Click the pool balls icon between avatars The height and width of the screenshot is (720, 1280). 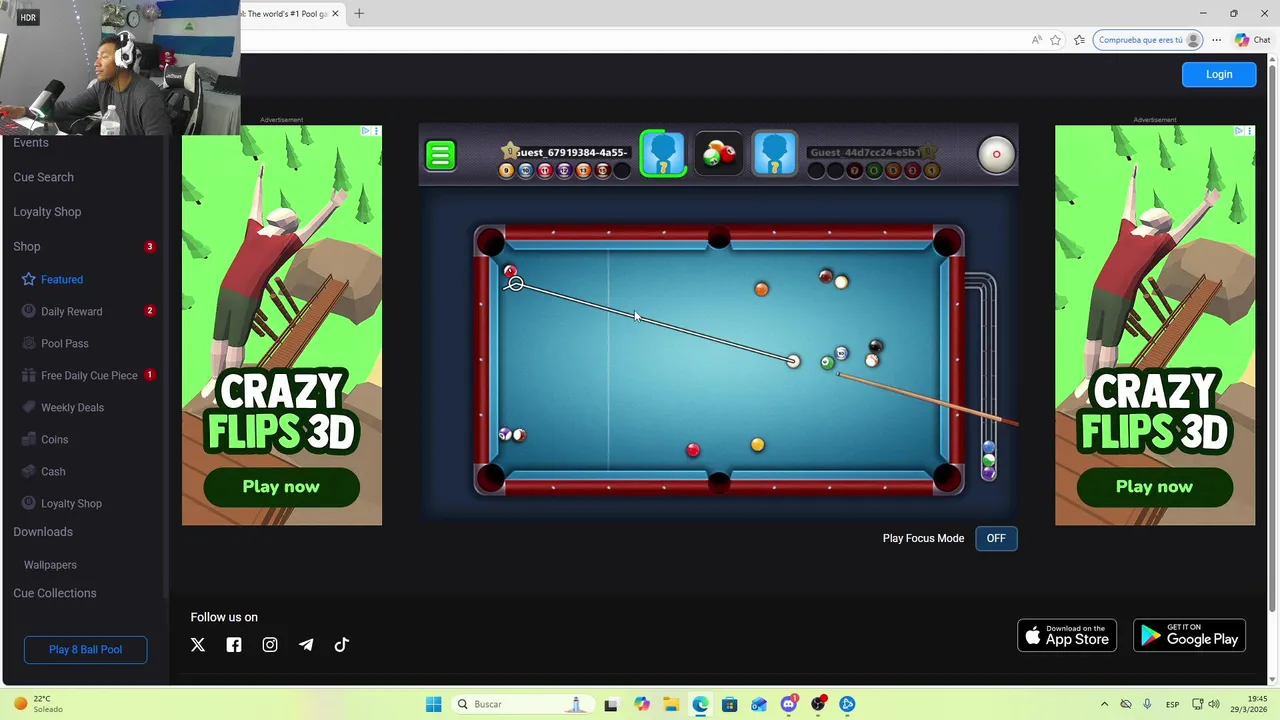(x=719, y=154)
